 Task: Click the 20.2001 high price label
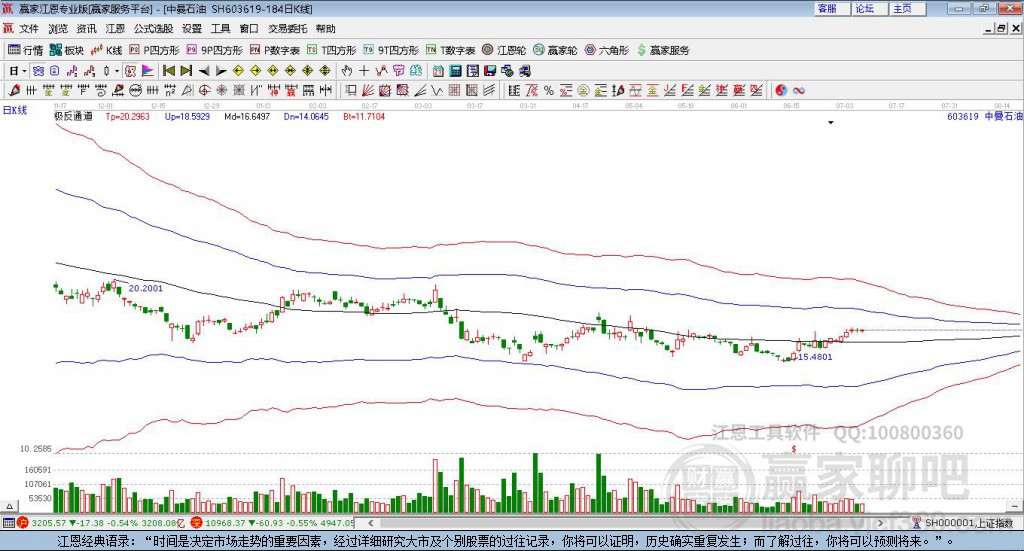pyautogui.click(x=146, y=288)
